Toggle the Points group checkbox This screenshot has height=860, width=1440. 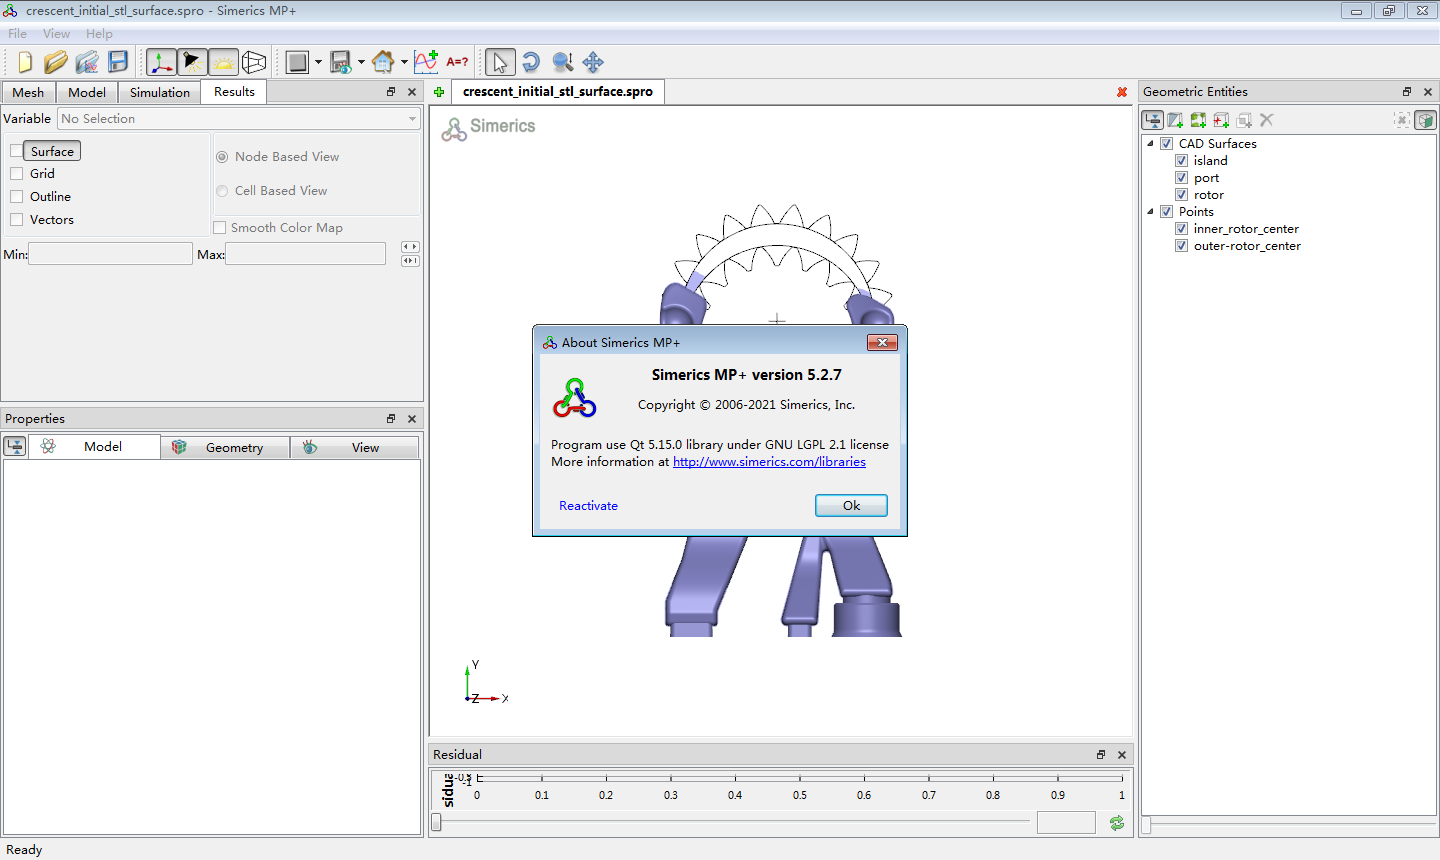pos(1166,212)
